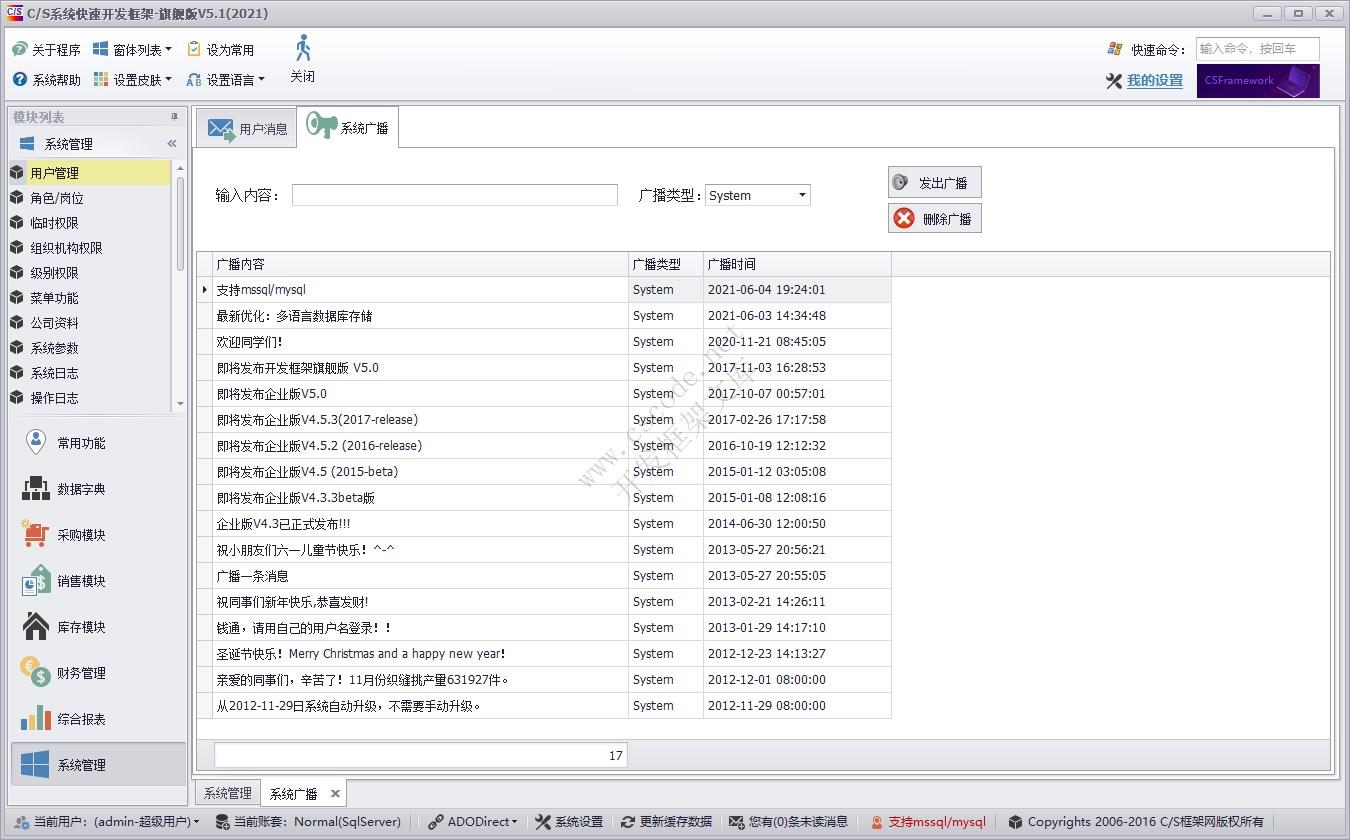Click the 关闭 close-window figure icon

[x=302, y=48]
